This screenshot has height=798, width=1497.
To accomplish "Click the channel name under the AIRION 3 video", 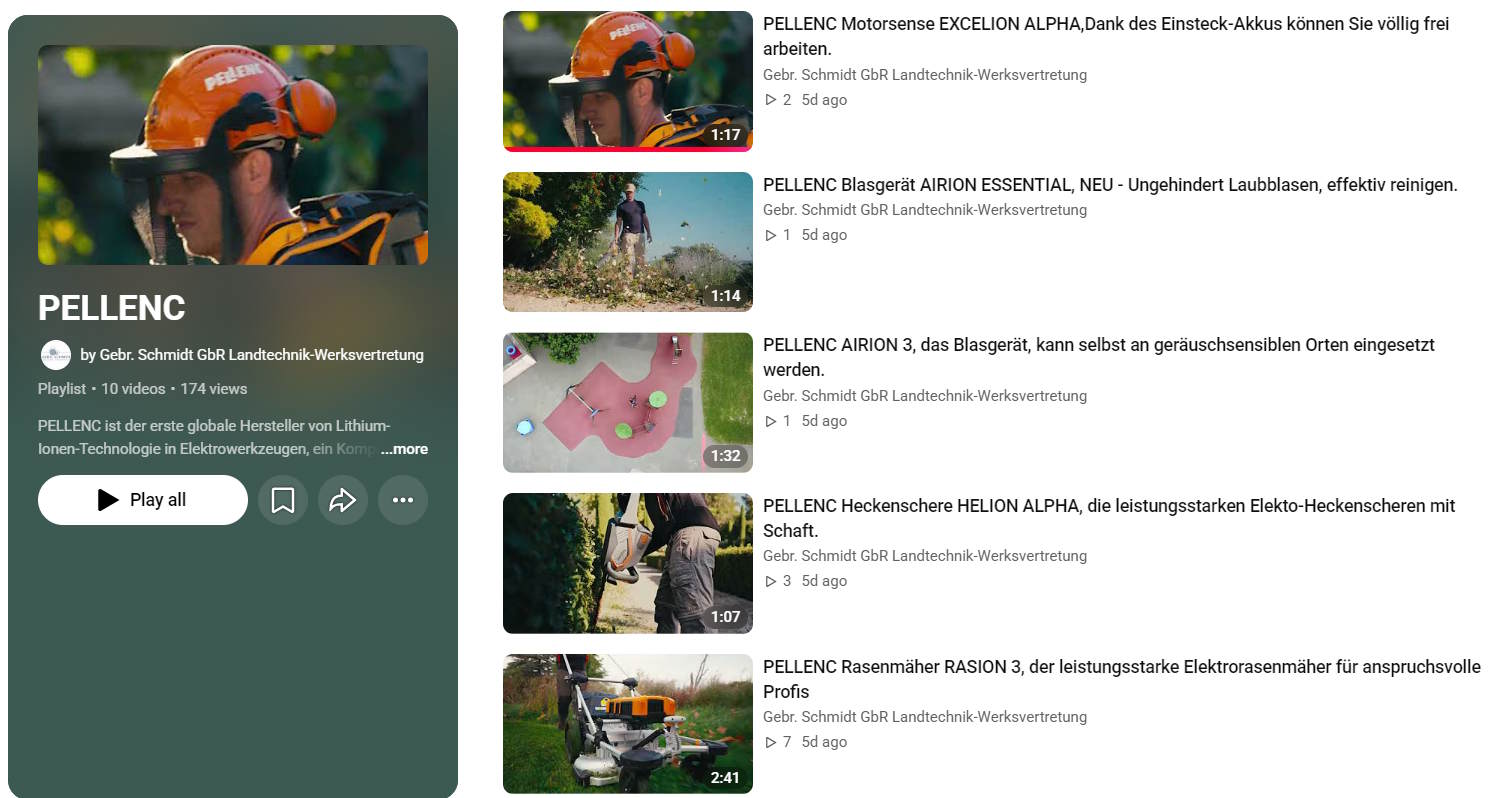I will tap(925, 396).
